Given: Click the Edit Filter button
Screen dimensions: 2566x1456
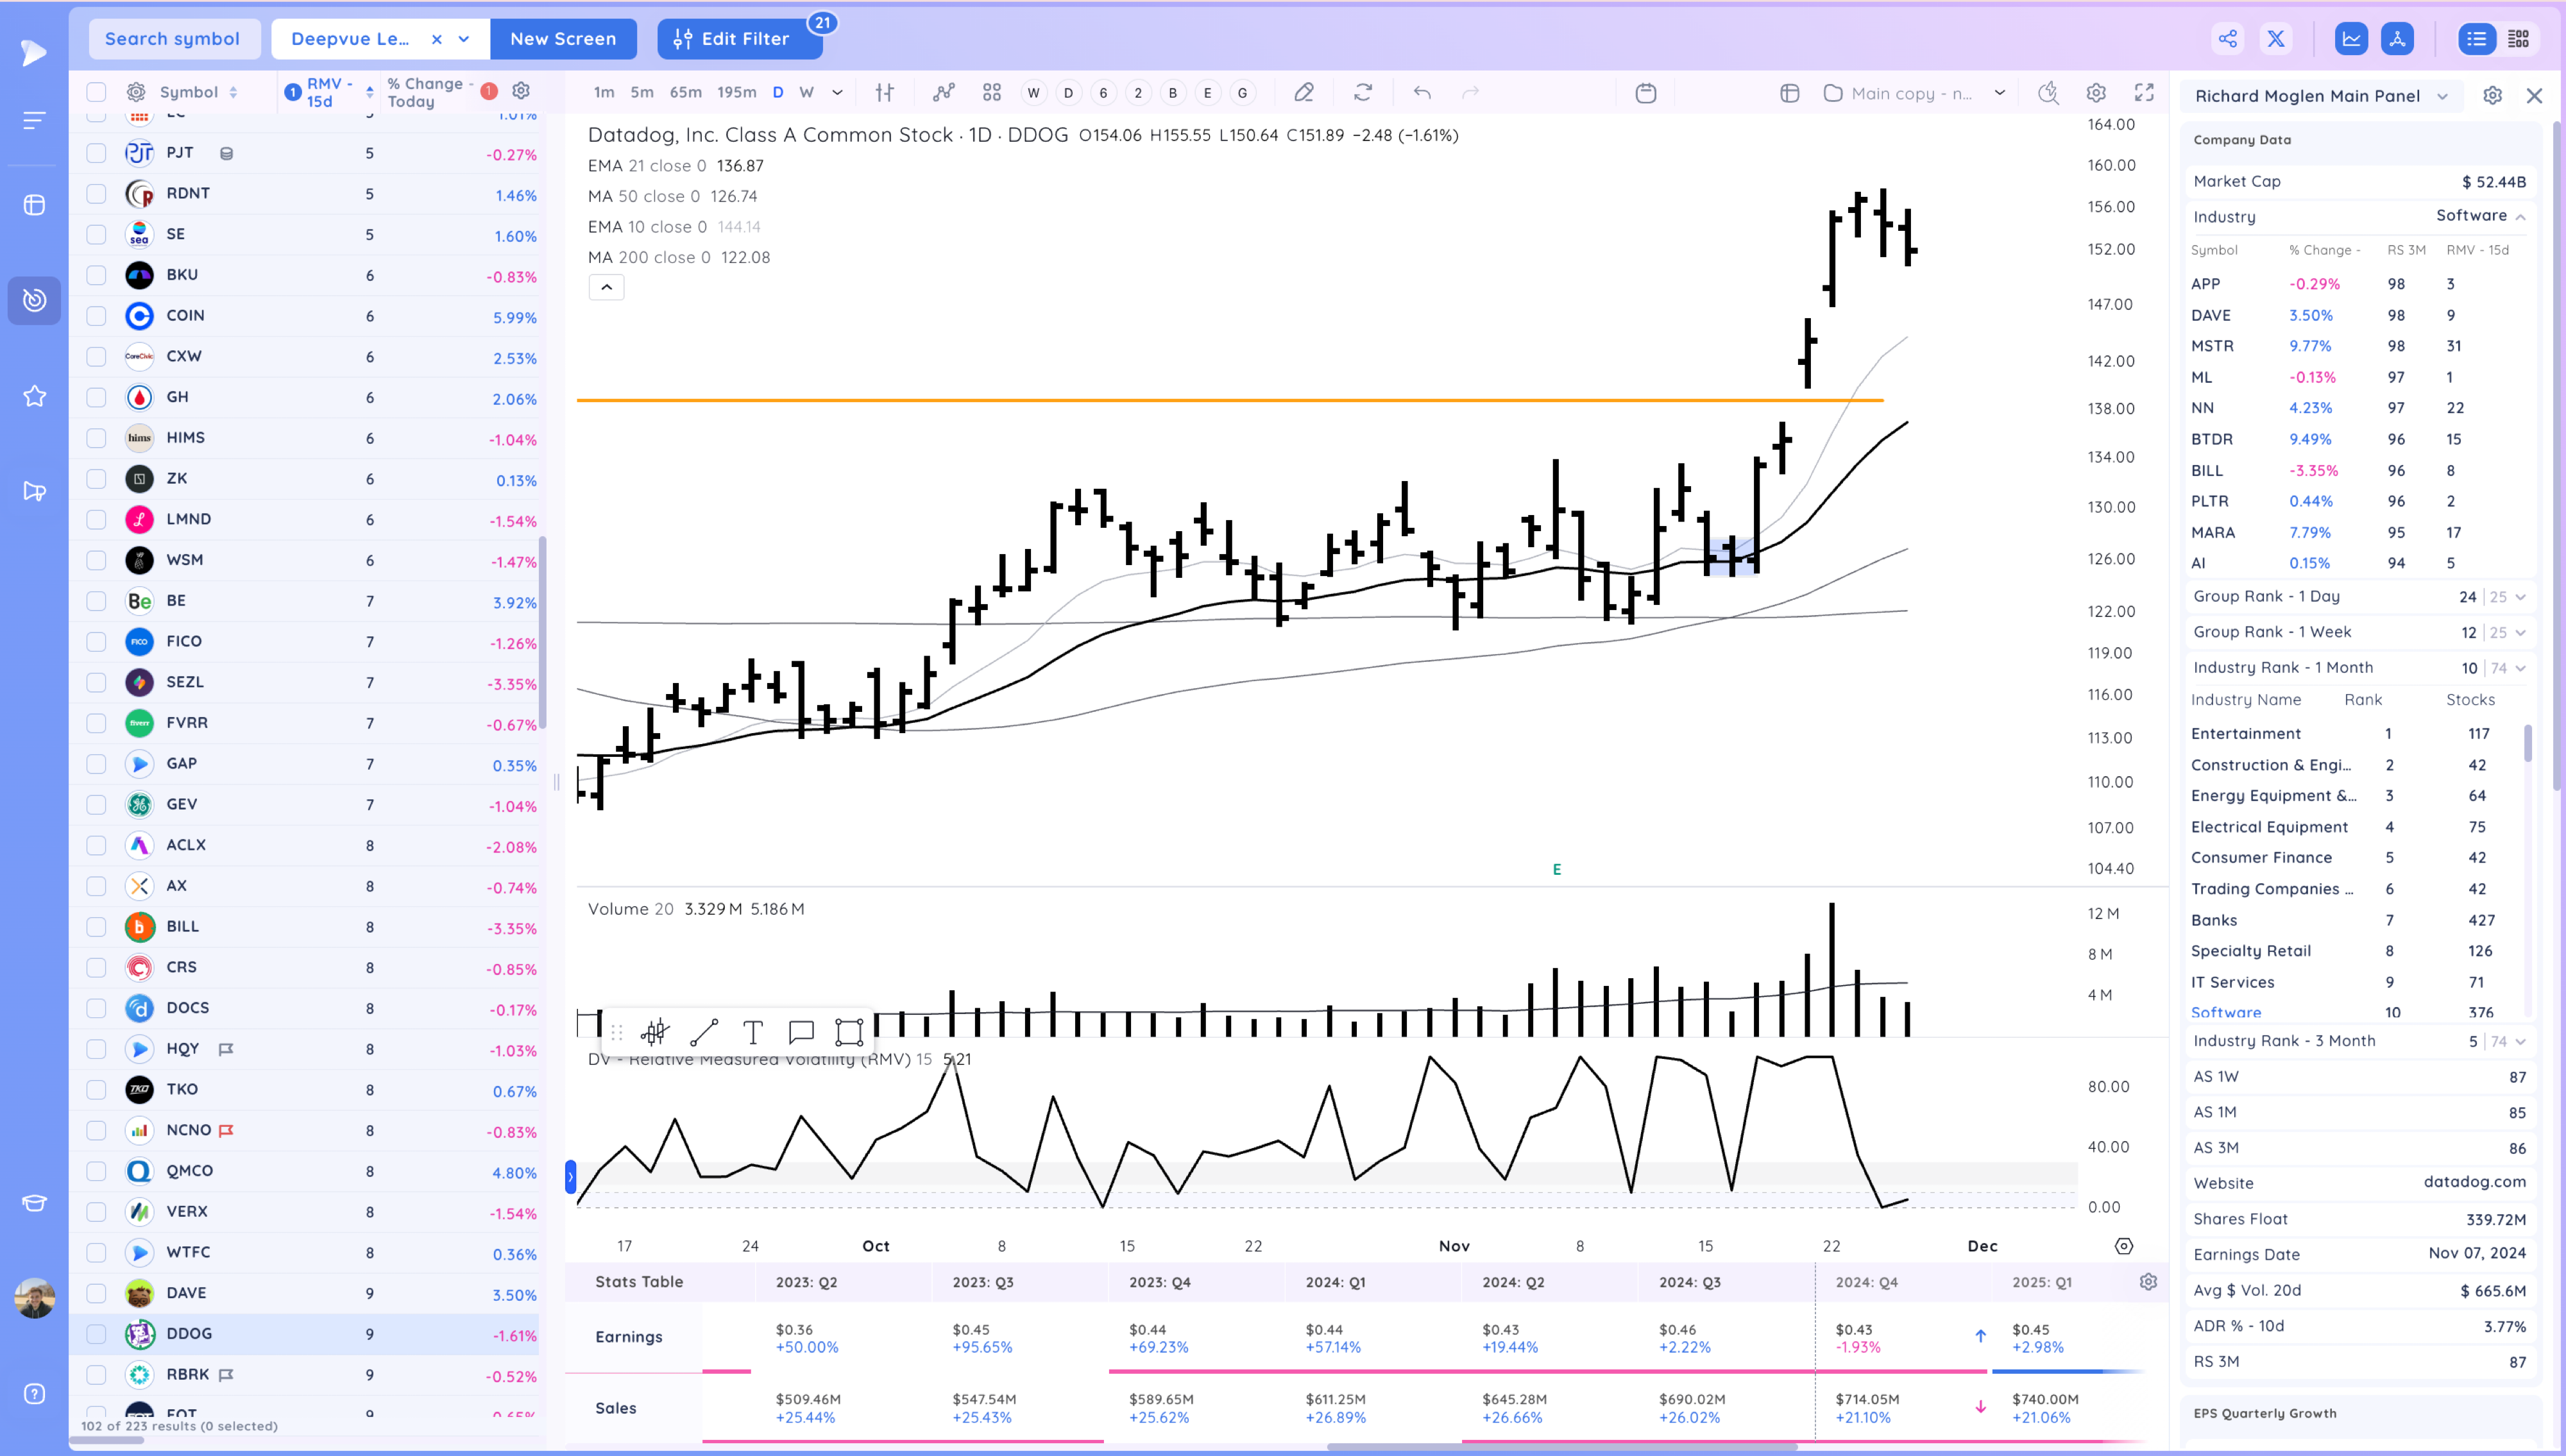Looking at the screenshot, I should (740, 39).
